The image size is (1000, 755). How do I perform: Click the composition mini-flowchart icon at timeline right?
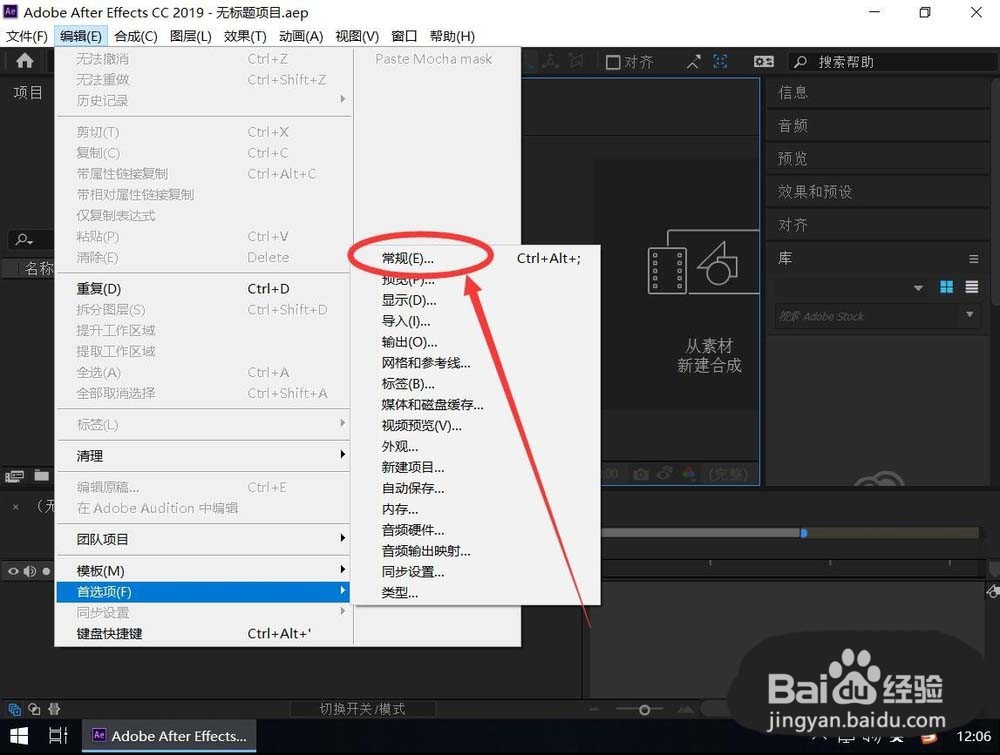[x=992, y=592]
